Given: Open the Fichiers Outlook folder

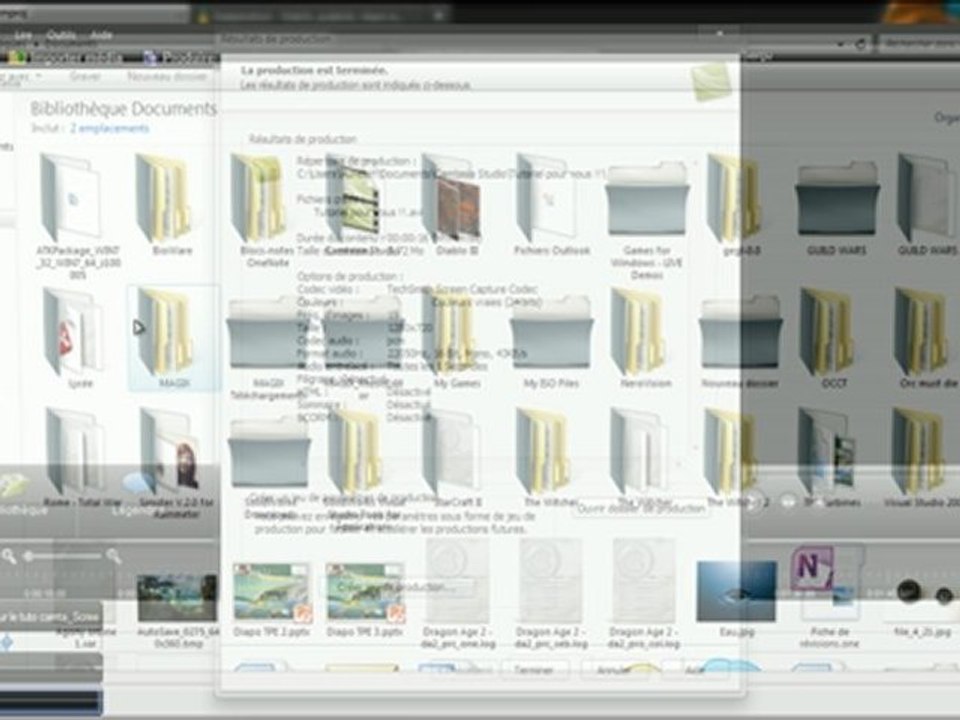Looking at the screenshot, I should [551, 205].
